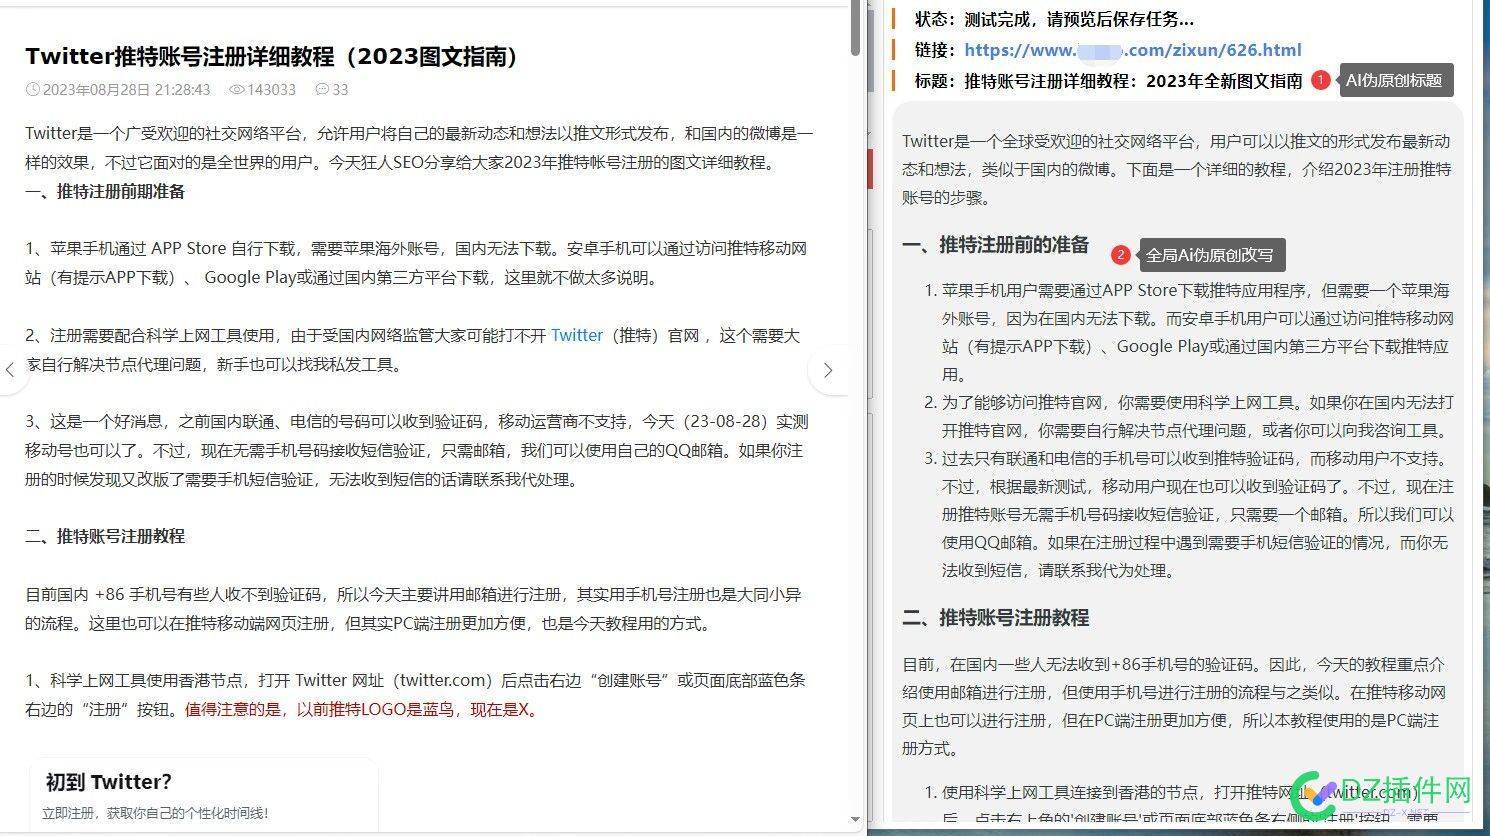Open the zixun/626.html link in the right panel

[1133, 50]
